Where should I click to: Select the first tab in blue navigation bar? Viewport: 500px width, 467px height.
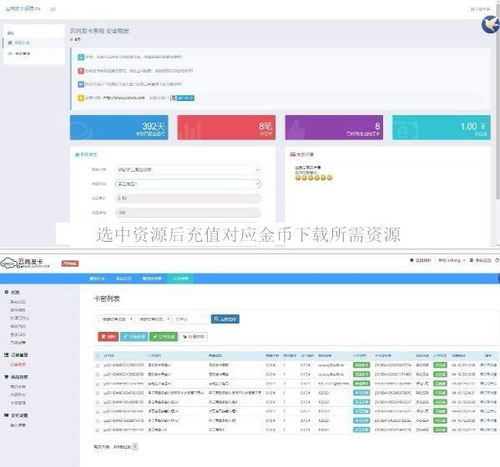(97, 278)
